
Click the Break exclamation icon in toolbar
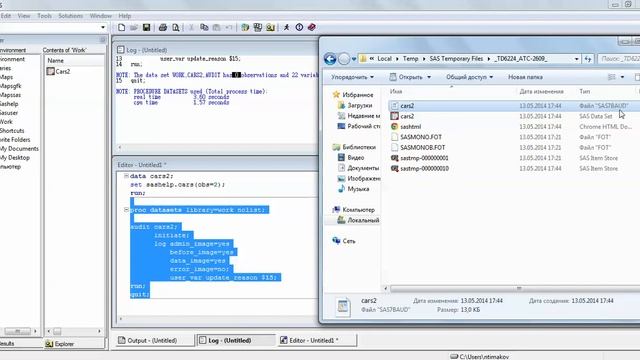pos(299,27)
